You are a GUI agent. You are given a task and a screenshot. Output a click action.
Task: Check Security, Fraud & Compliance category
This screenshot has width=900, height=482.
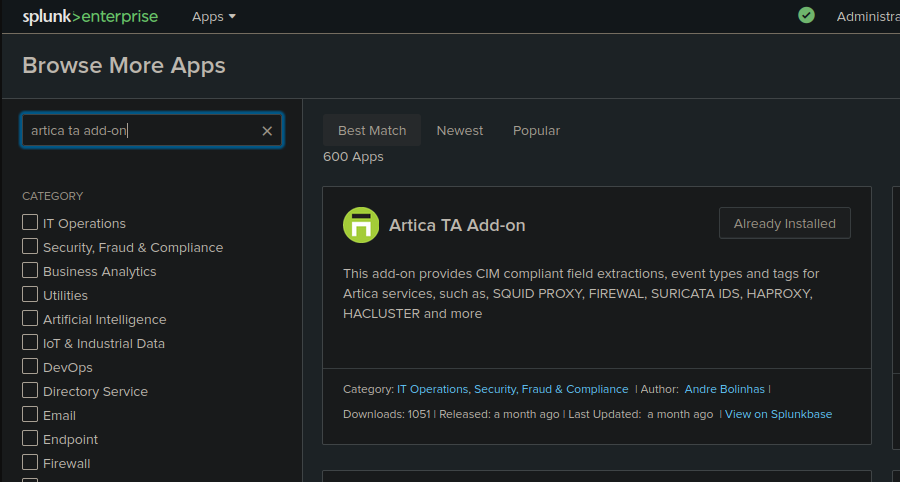(x=30, y=246)
